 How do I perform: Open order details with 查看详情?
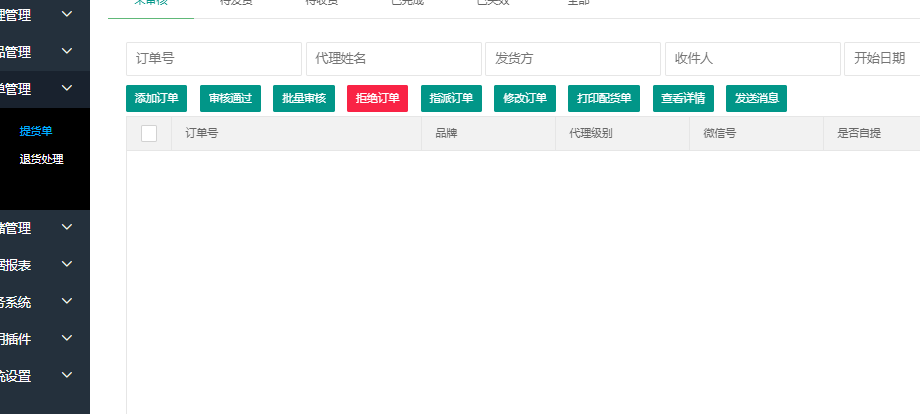click(683, 98)
